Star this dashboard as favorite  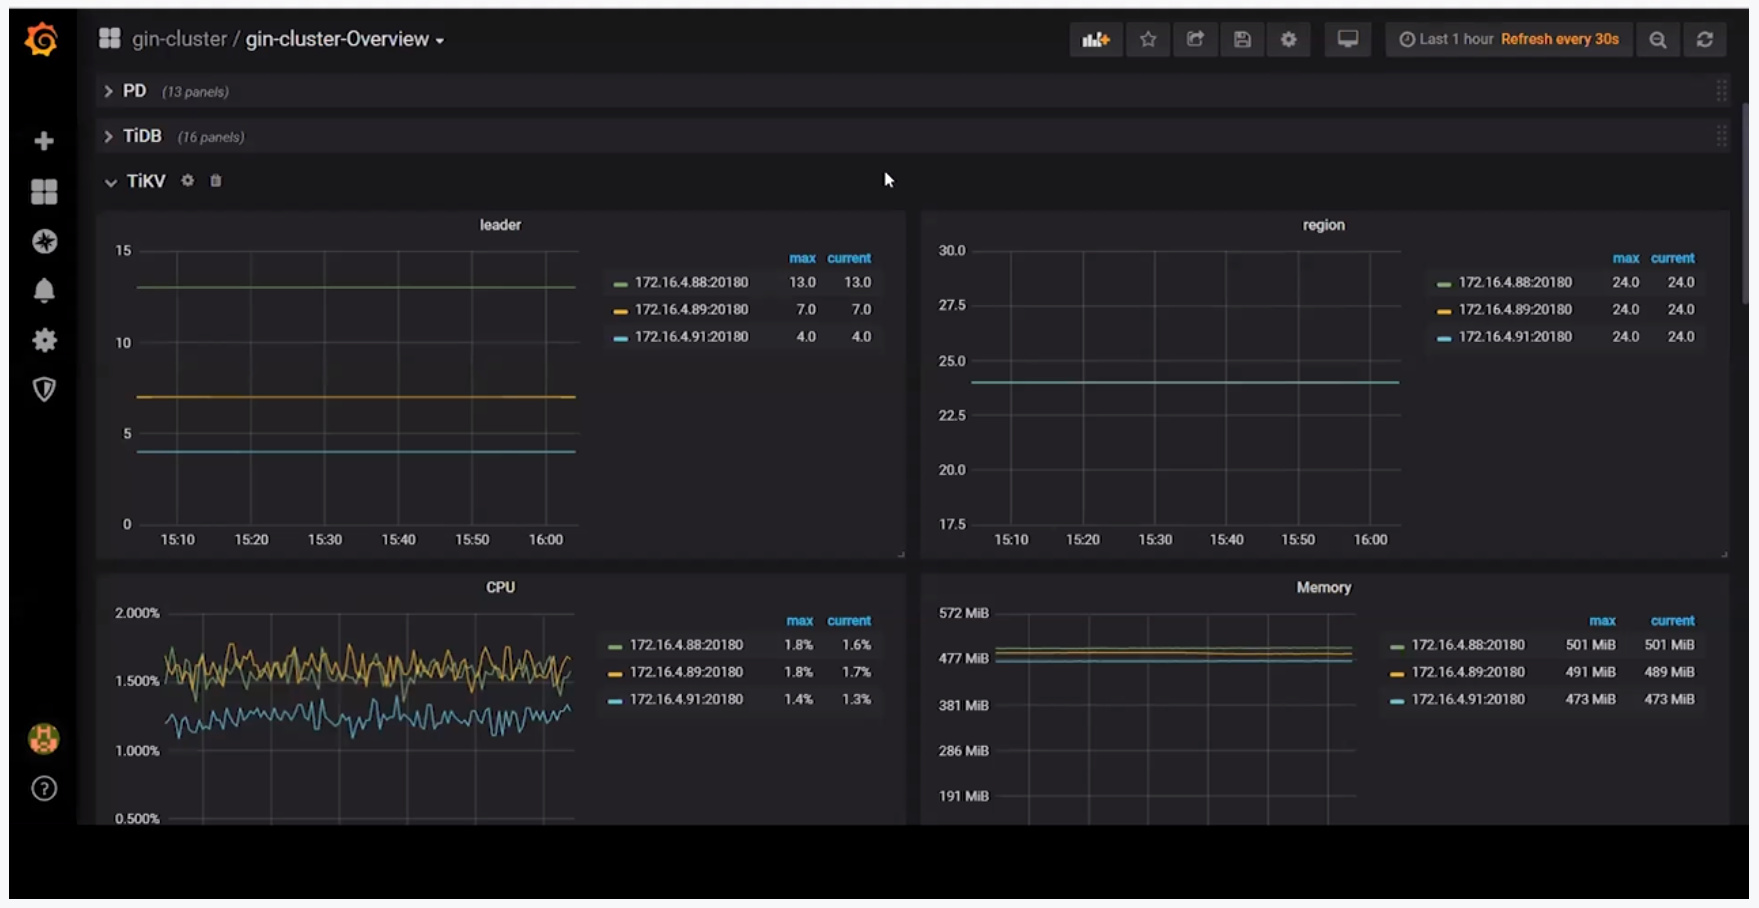pos(1148,39)
